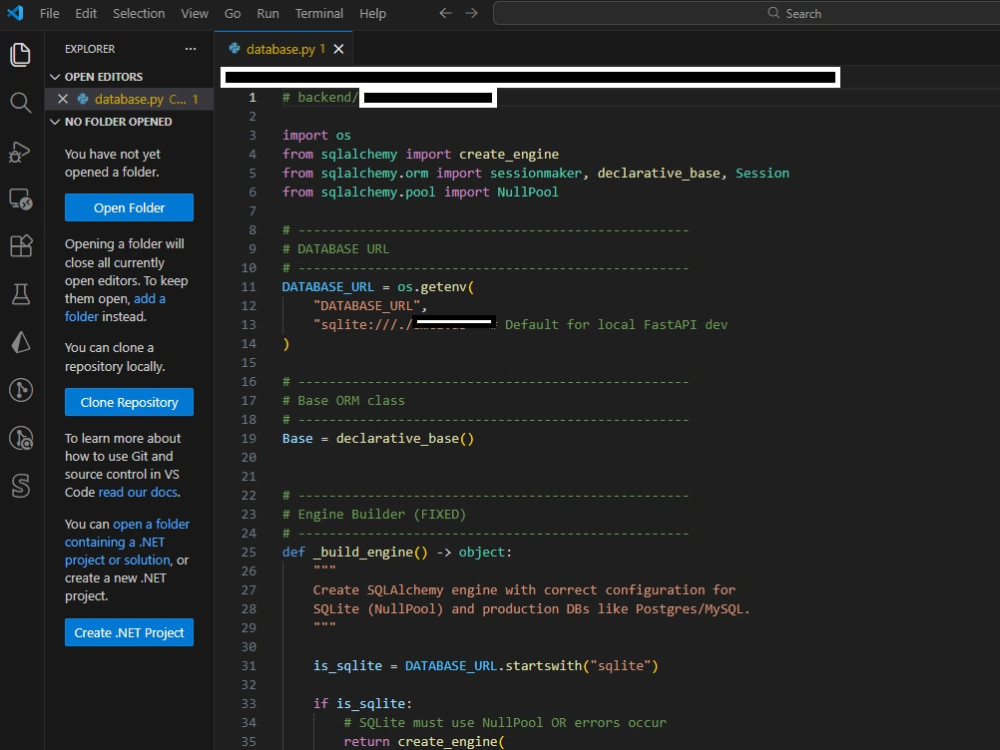Open the Terminal menu
This screenshot has height=750, width=1000.
coord(318,13)
